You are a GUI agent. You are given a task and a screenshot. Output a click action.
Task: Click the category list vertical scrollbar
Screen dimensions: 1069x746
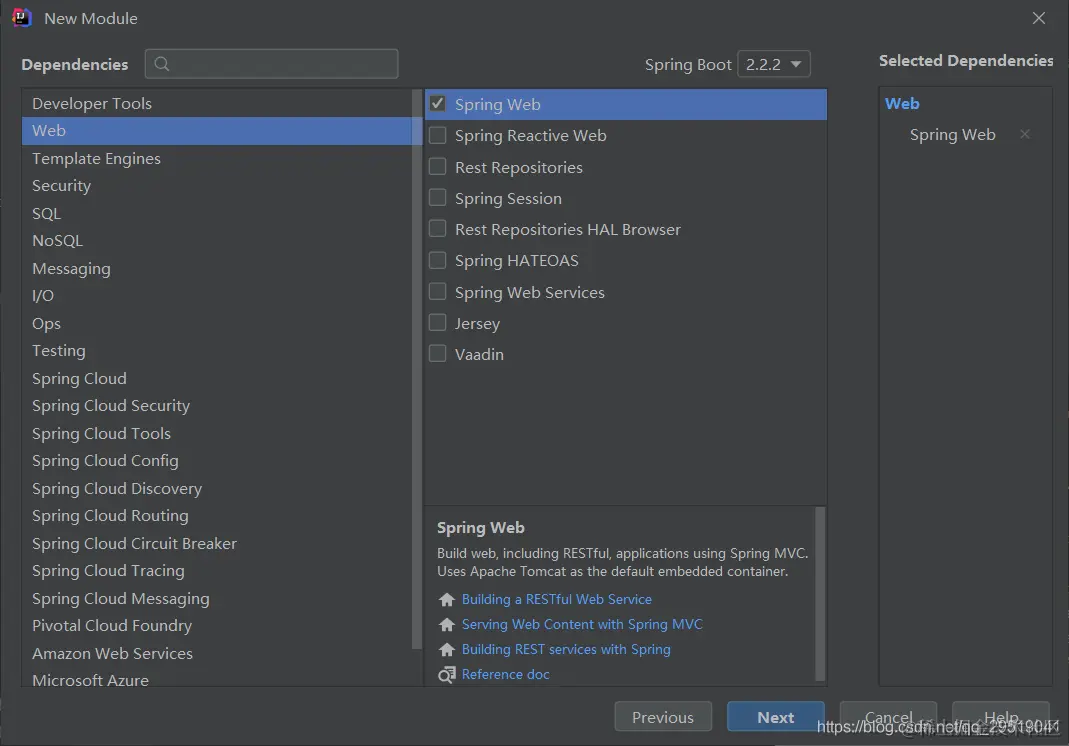(417, 369)
